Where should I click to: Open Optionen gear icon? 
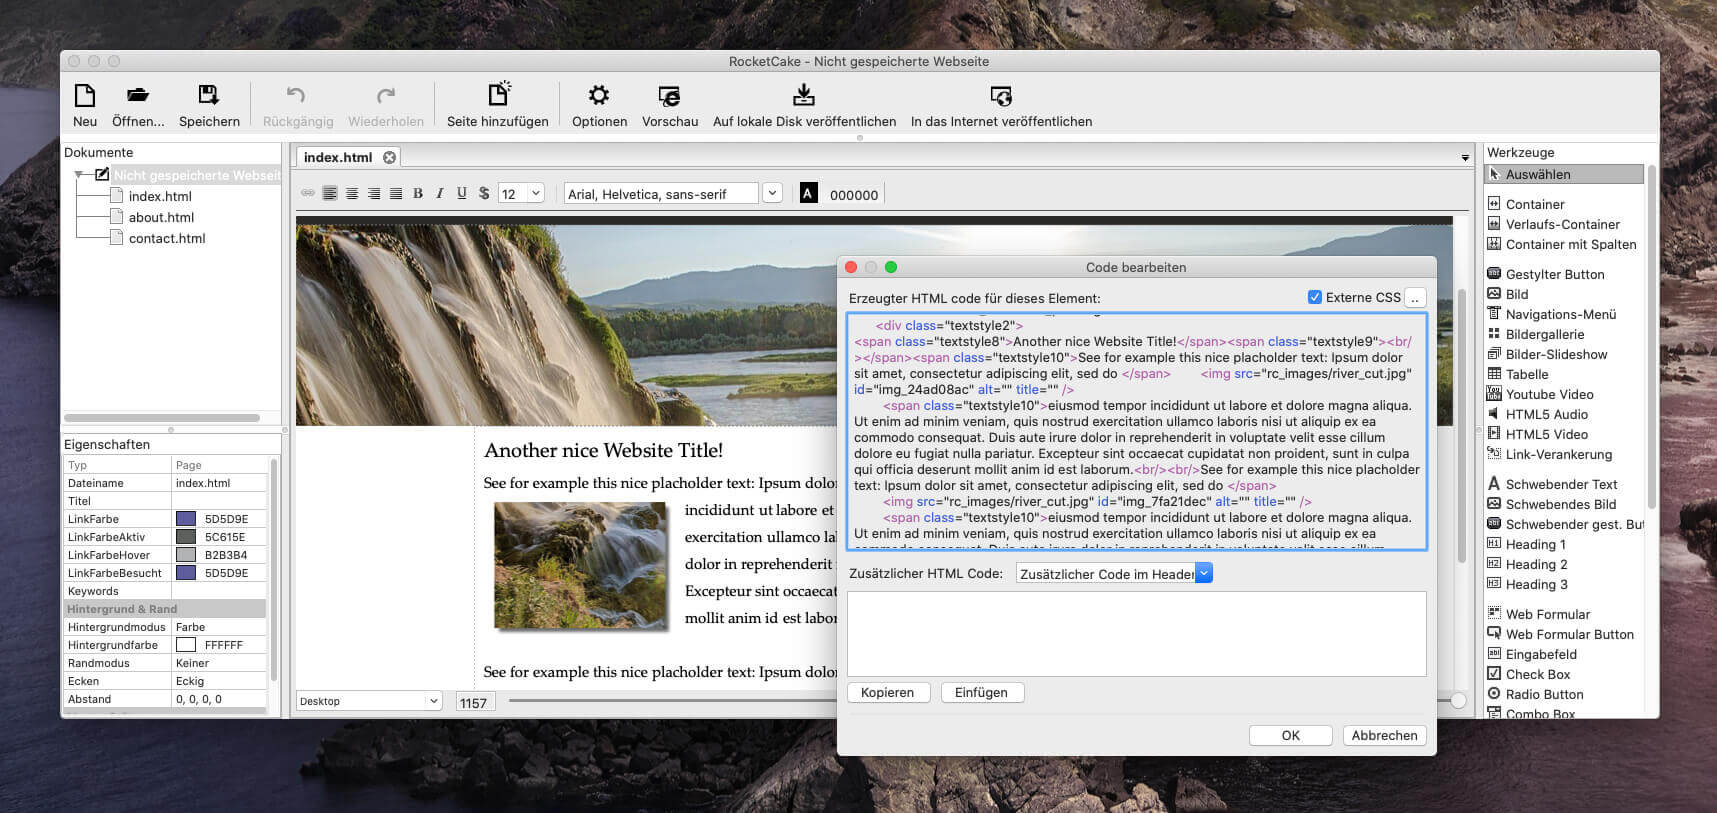coord(599,95)
